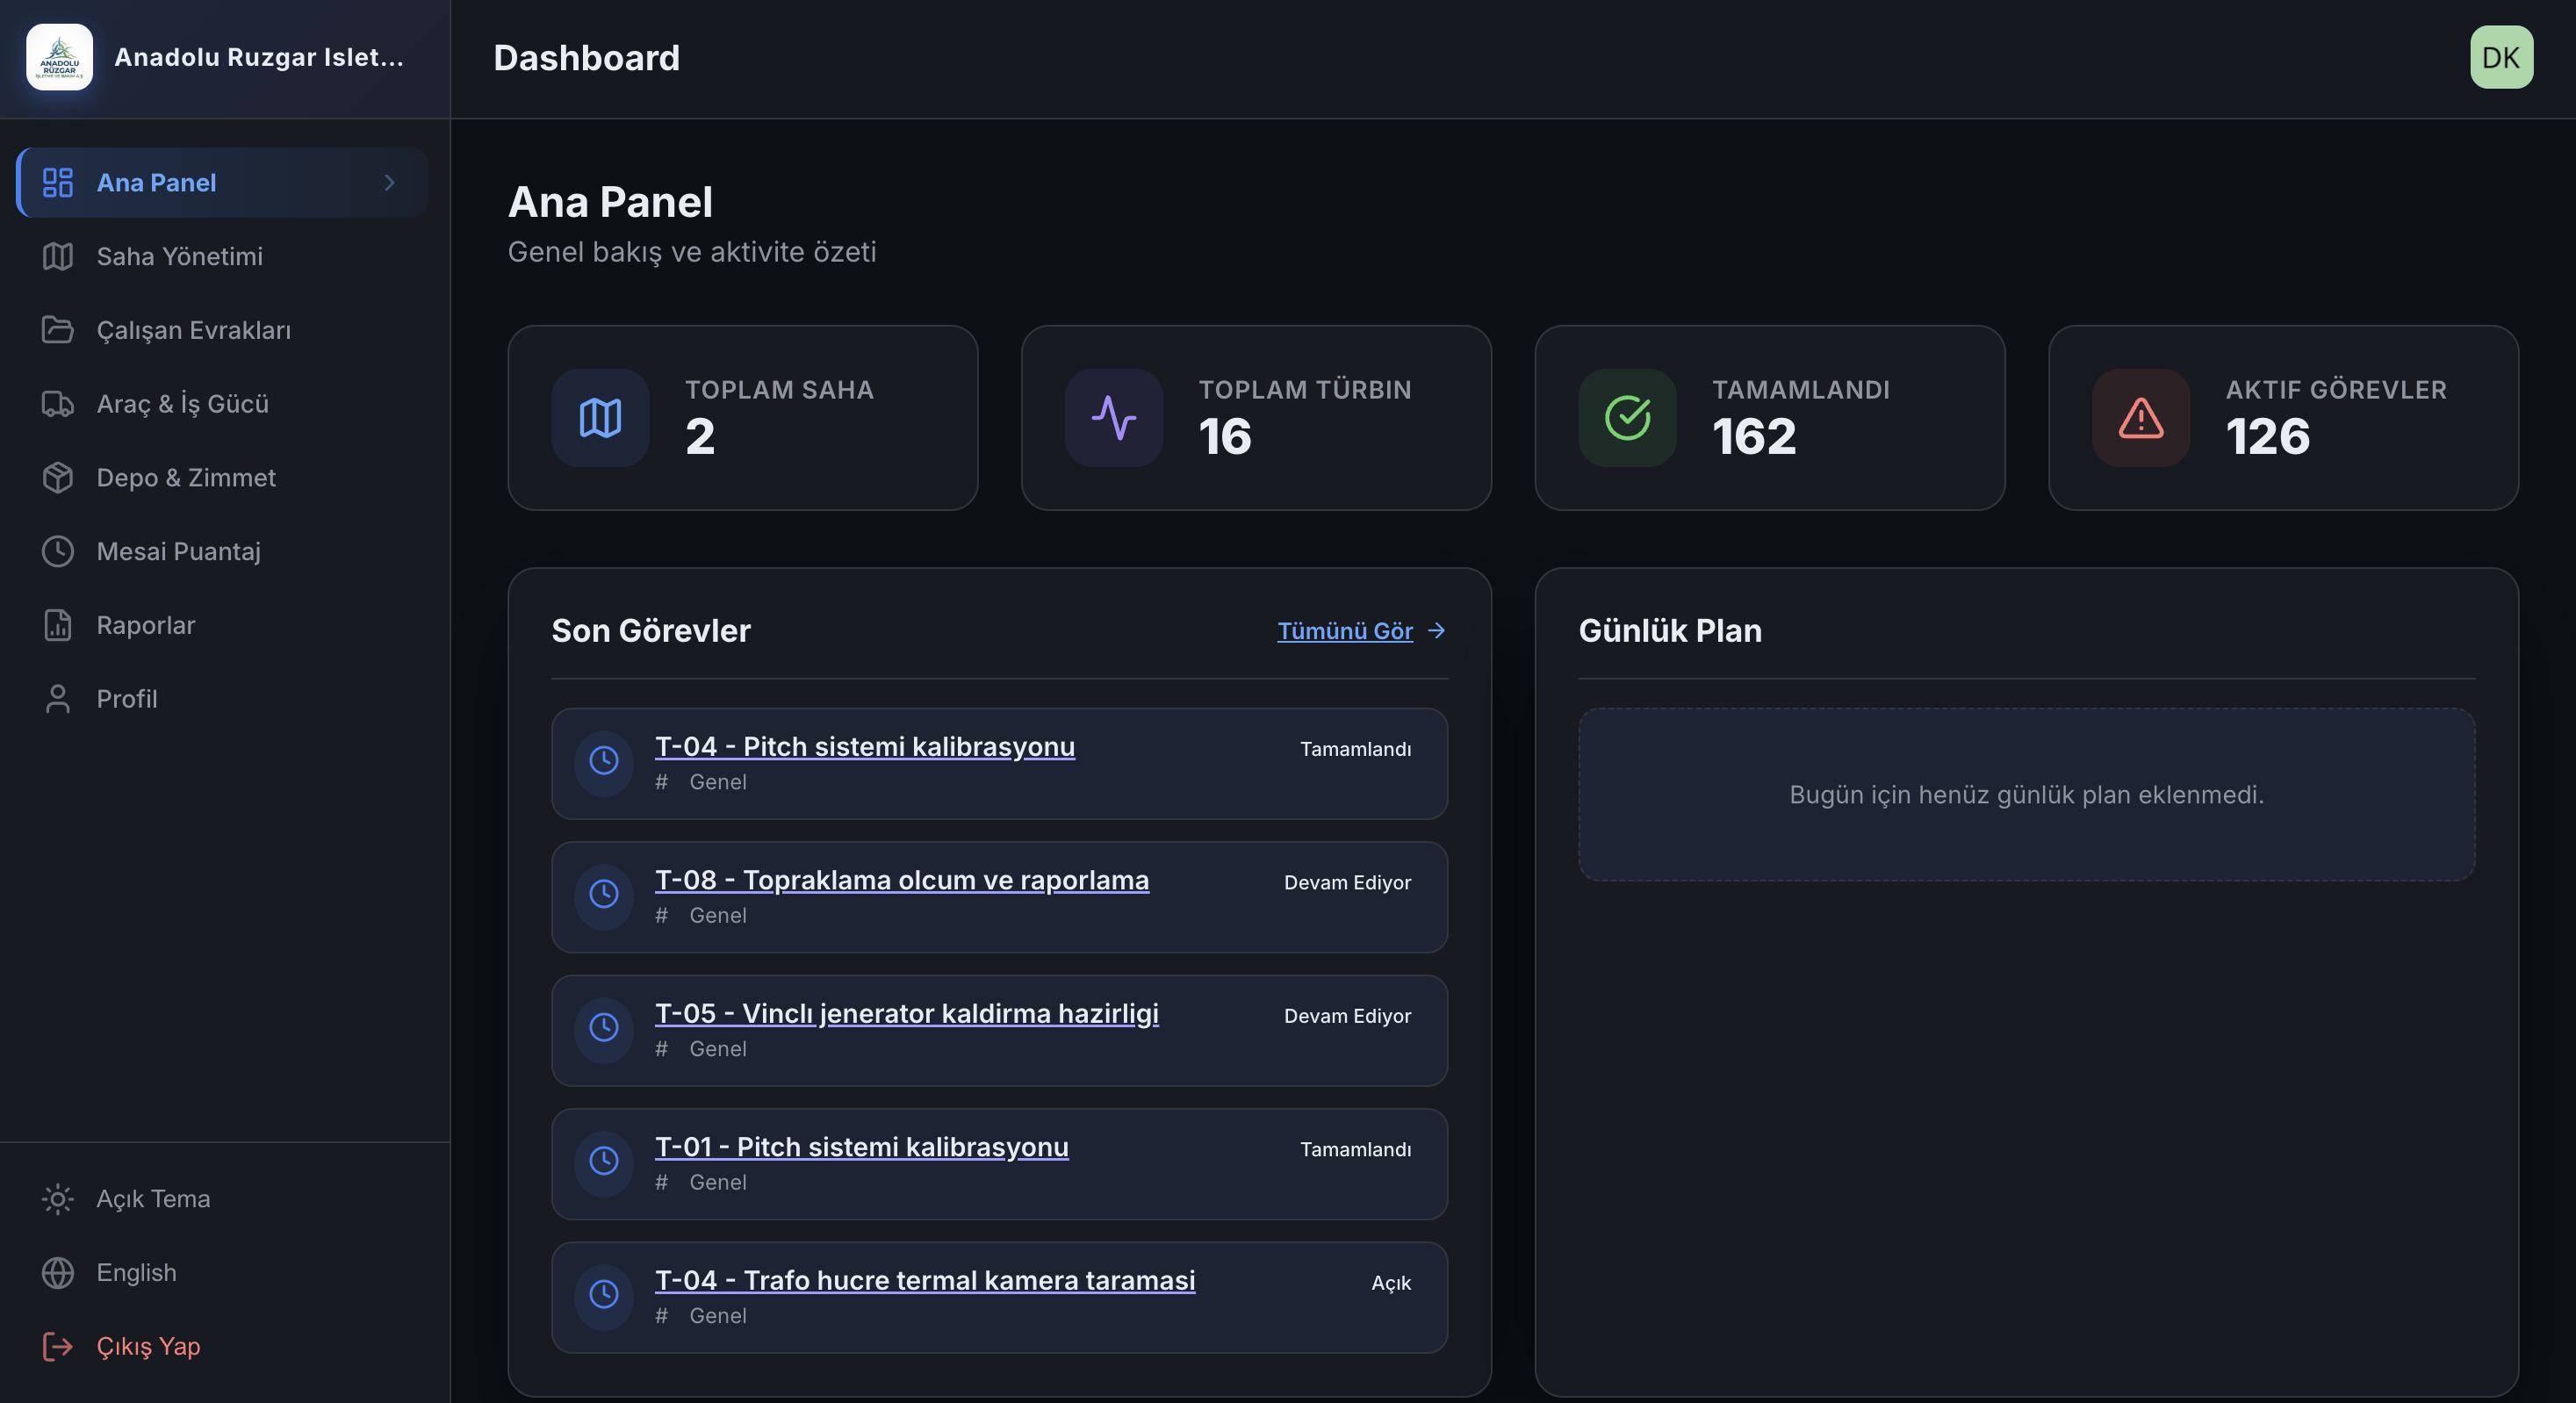Click the Anadolu Ruzgar company logo
Screen dimensions: 2576x1403
tap(61, 57)
